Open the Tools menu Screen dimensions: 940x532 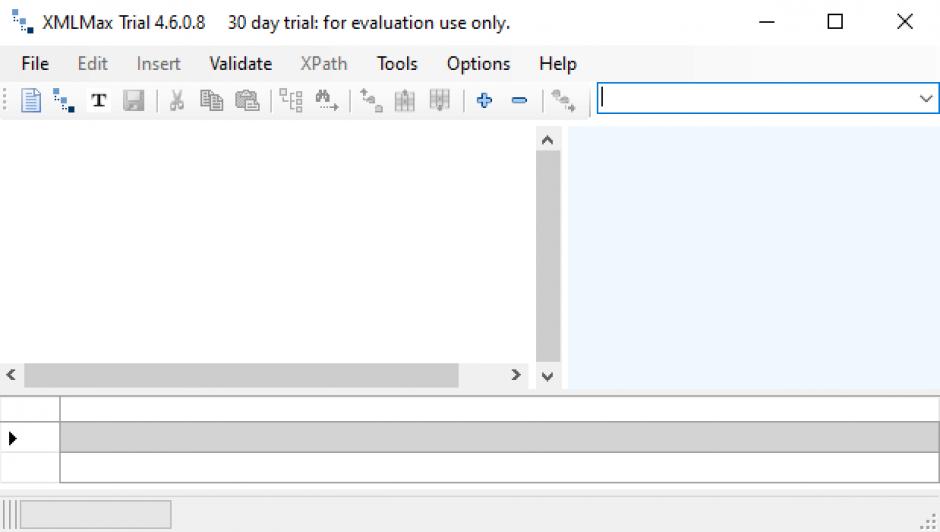[x=397, y=64]
